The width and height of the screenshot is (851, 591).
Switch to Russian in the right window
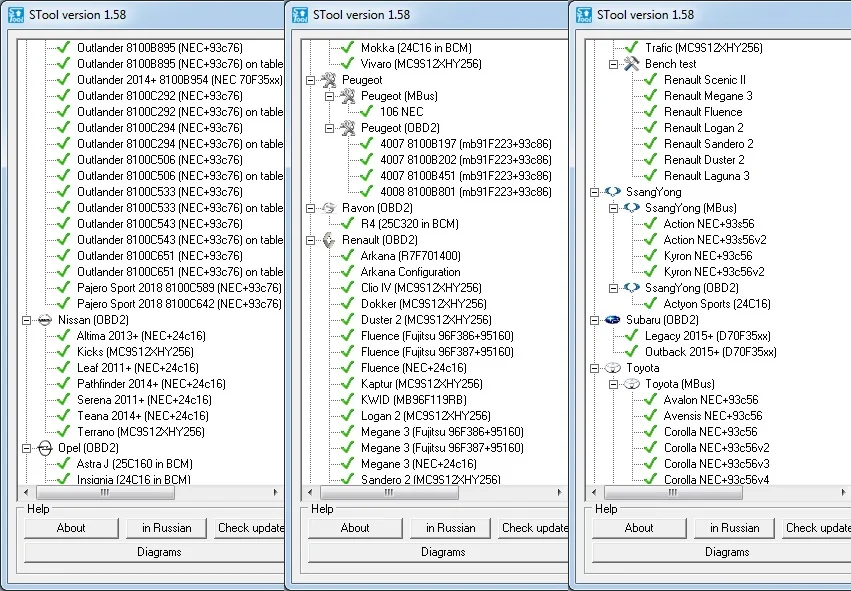(734, 528)
